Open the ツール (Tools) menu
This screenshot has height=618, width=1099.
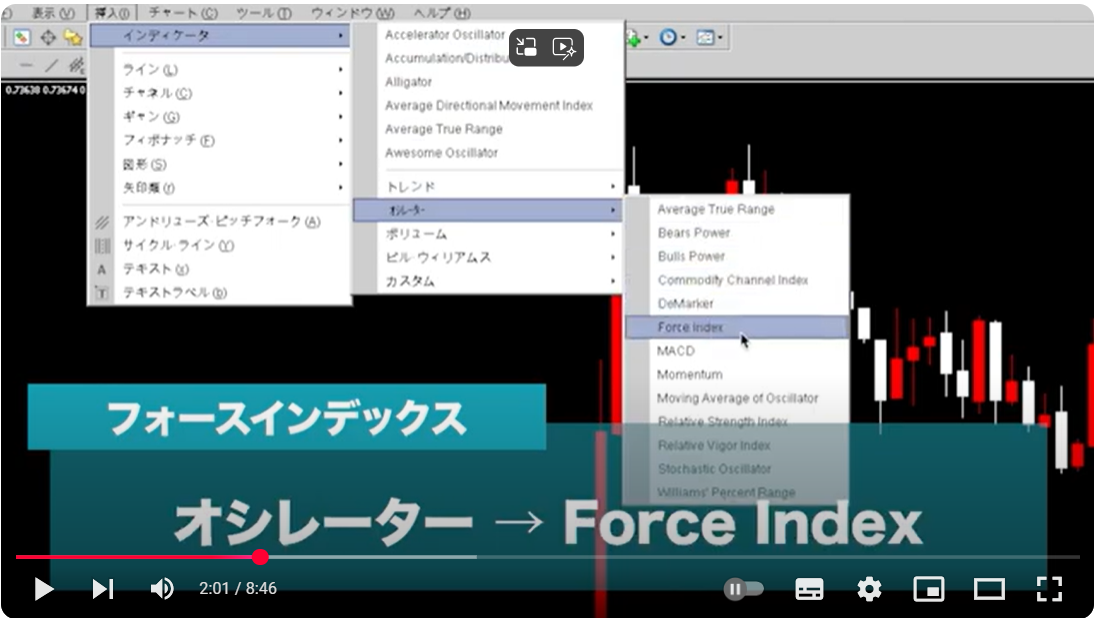click(x=264, y=13)
